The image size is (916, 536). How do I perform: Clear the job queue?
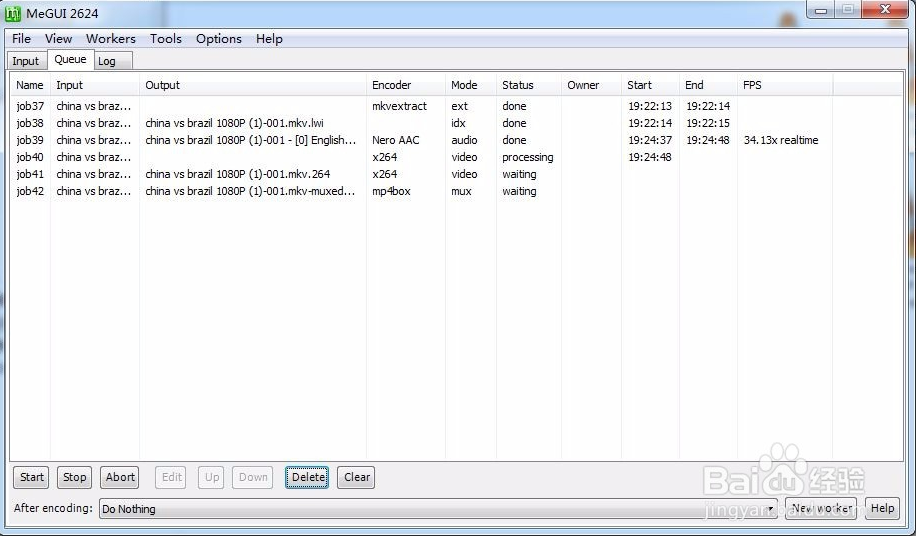click(x=356, y=477)
